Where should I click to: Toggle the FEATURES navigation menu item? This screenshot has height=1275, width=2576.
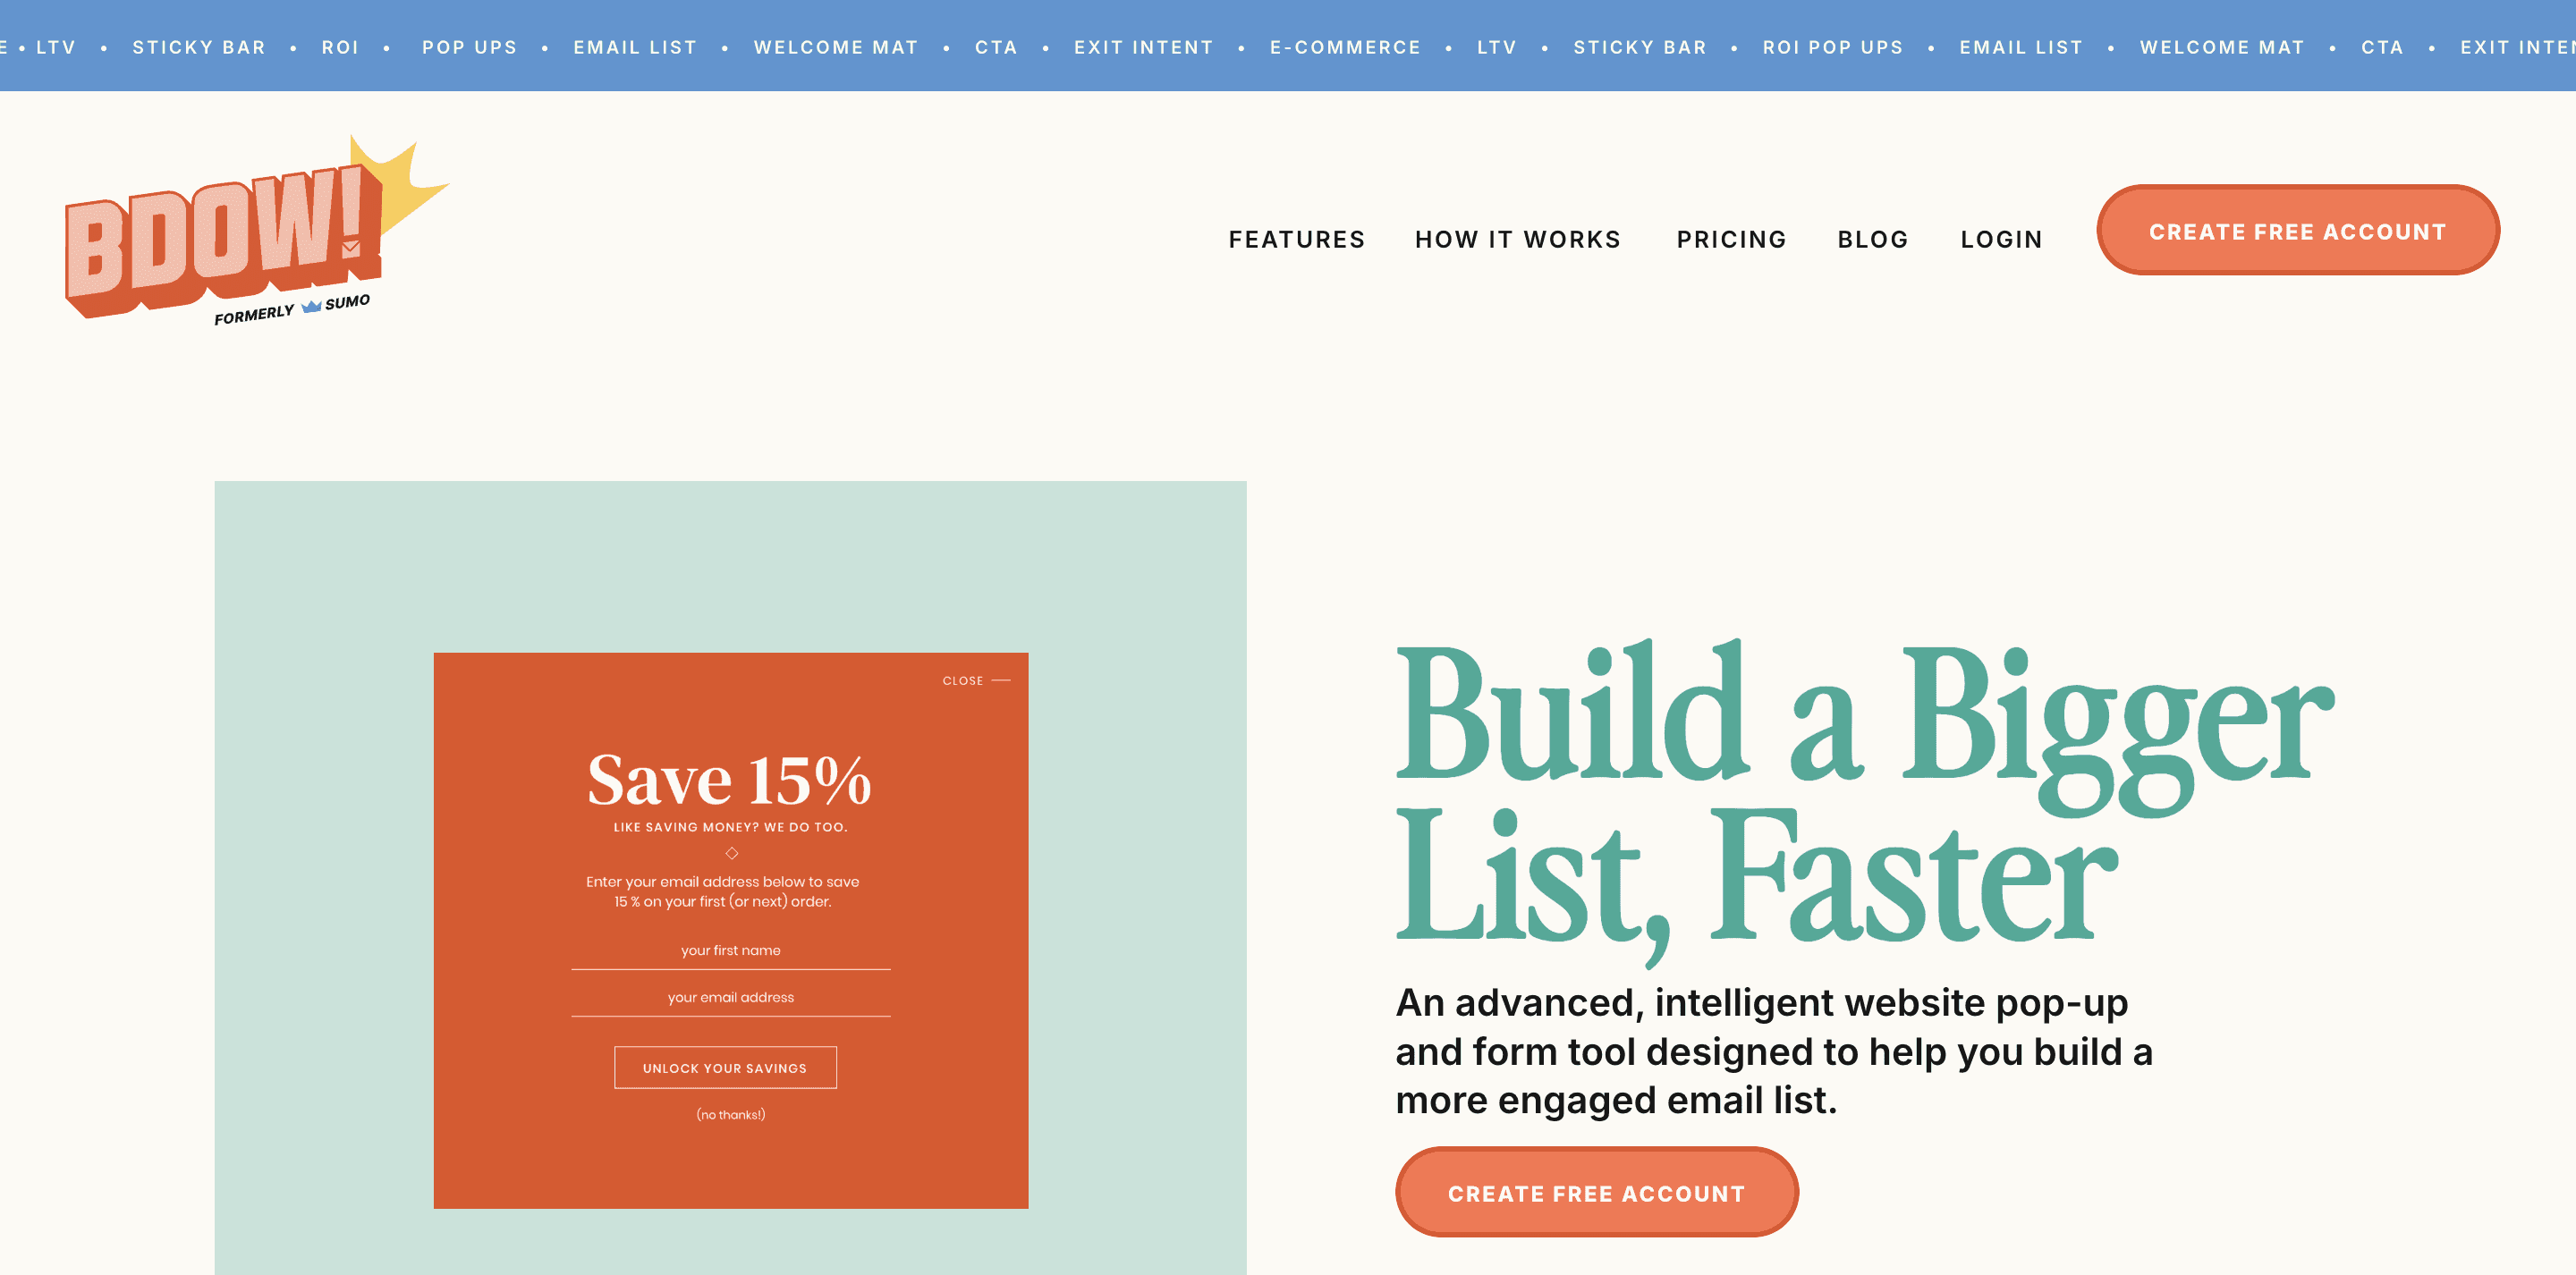tap(1298, 238)
